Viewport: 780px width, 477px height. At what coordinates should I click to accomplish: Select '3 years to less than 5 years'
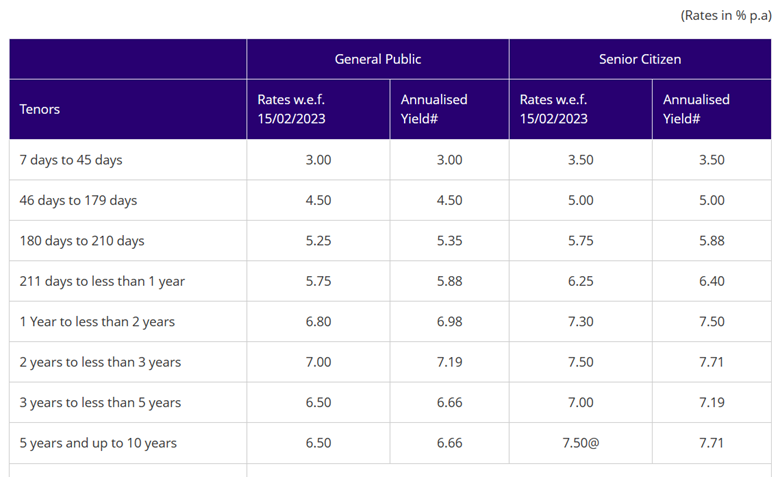click(x=100, y=402)
